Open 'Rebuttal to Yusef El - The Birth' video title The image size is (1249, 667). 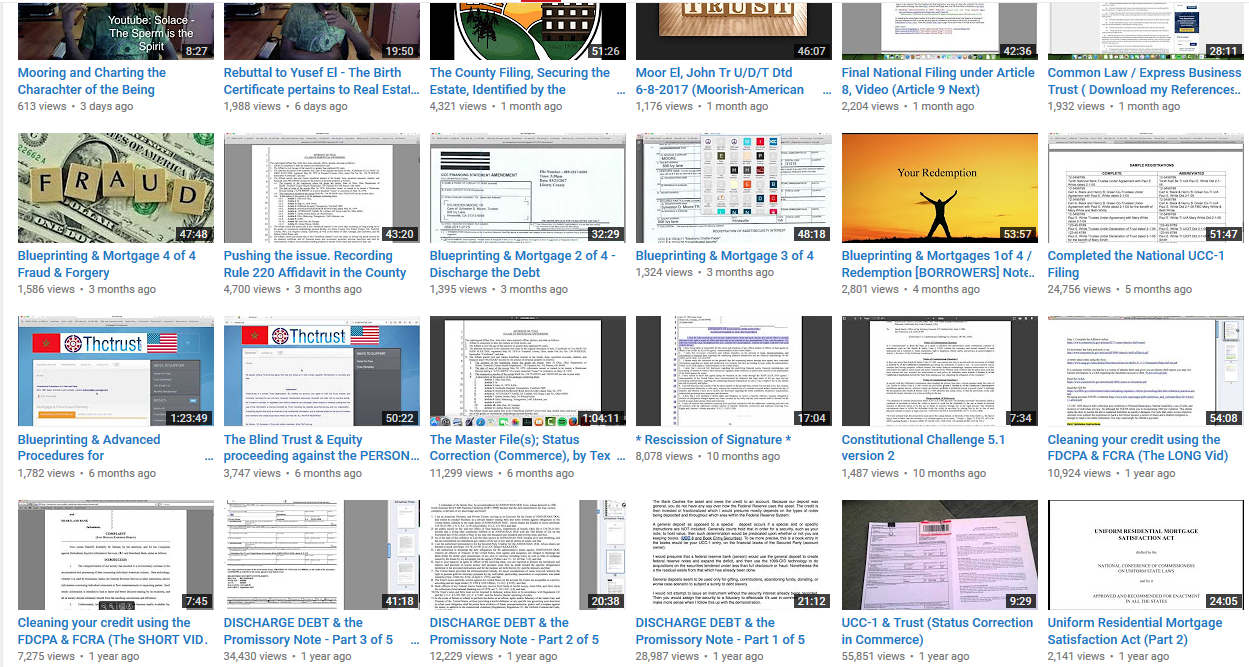pyautogui.click(x=321, y=81)
